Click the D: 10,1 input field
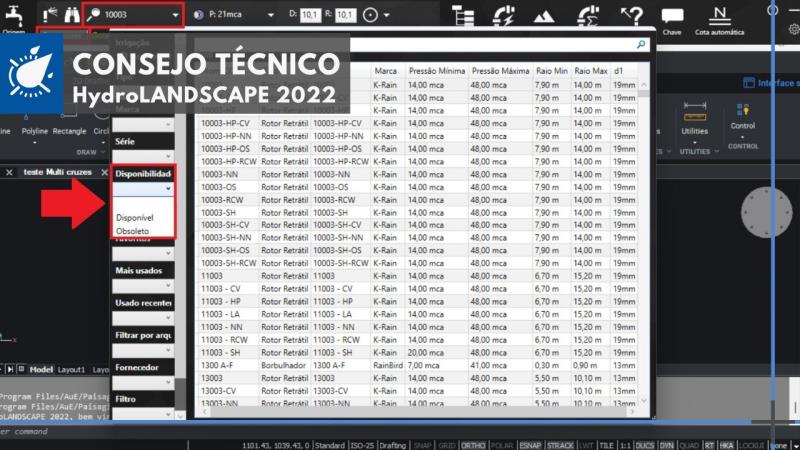This screenshot has width=800, height=450. (x=310, y=15)
